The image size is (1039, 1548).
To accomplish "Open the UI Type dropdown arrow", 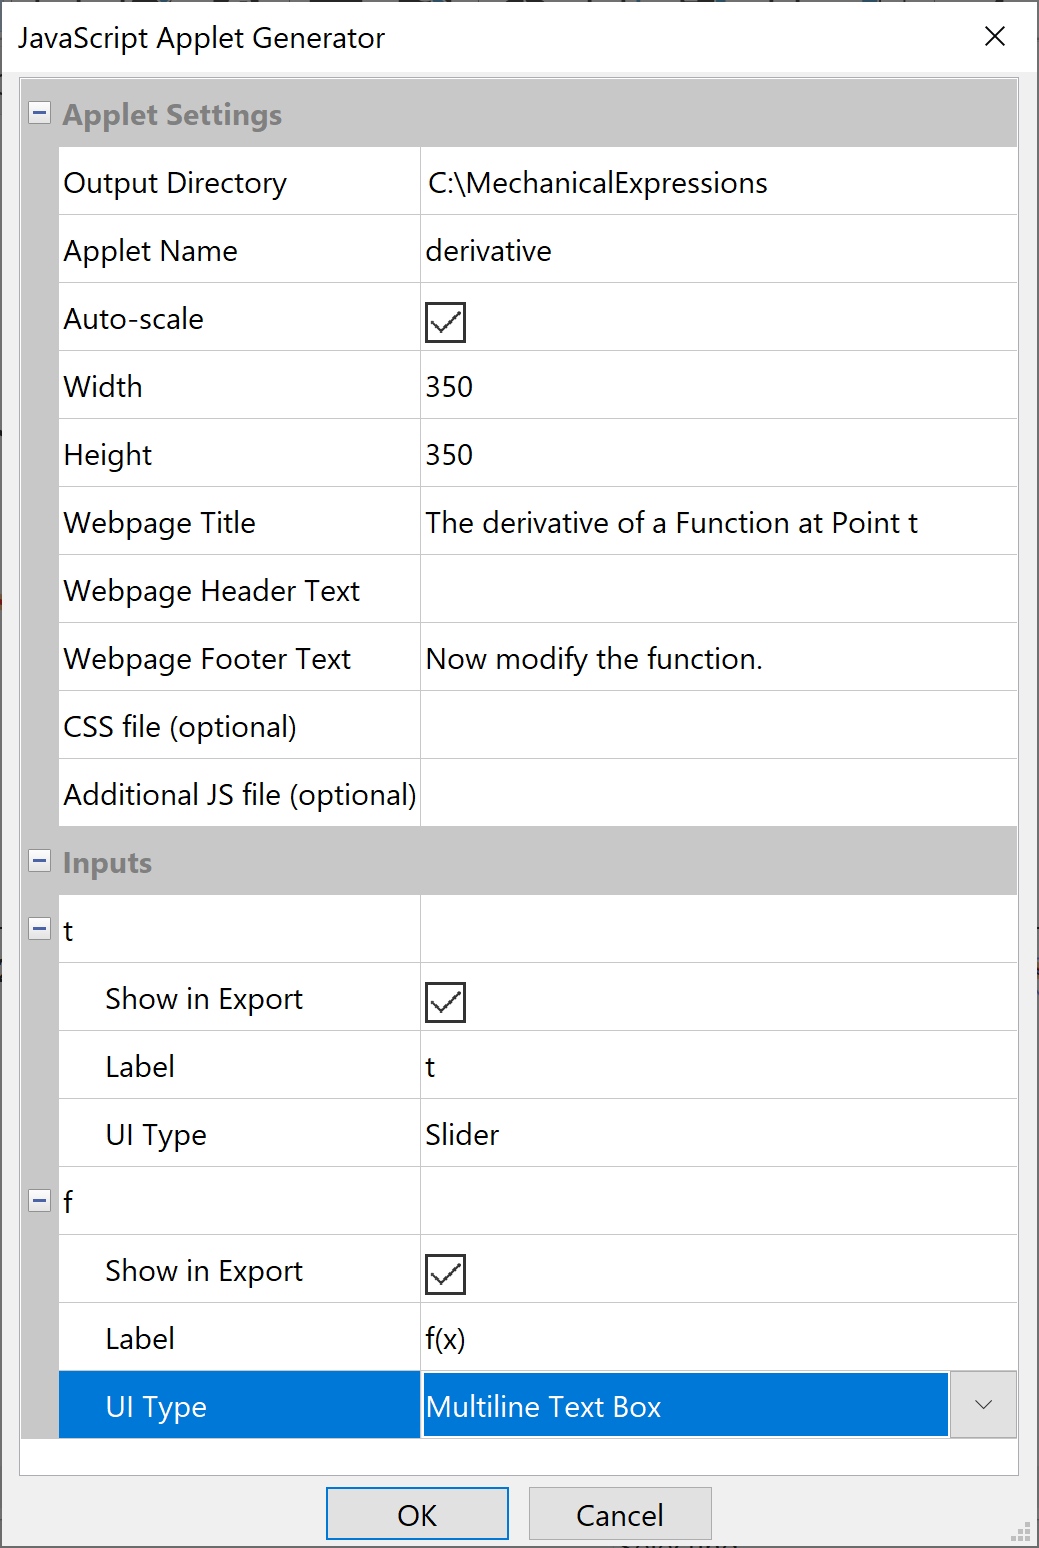I will 982,1405.
